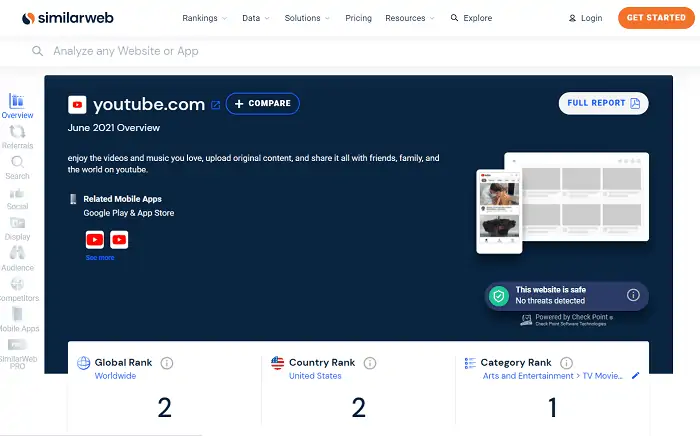
Task: Open the Audience sidebar icon
Action: 17,254
